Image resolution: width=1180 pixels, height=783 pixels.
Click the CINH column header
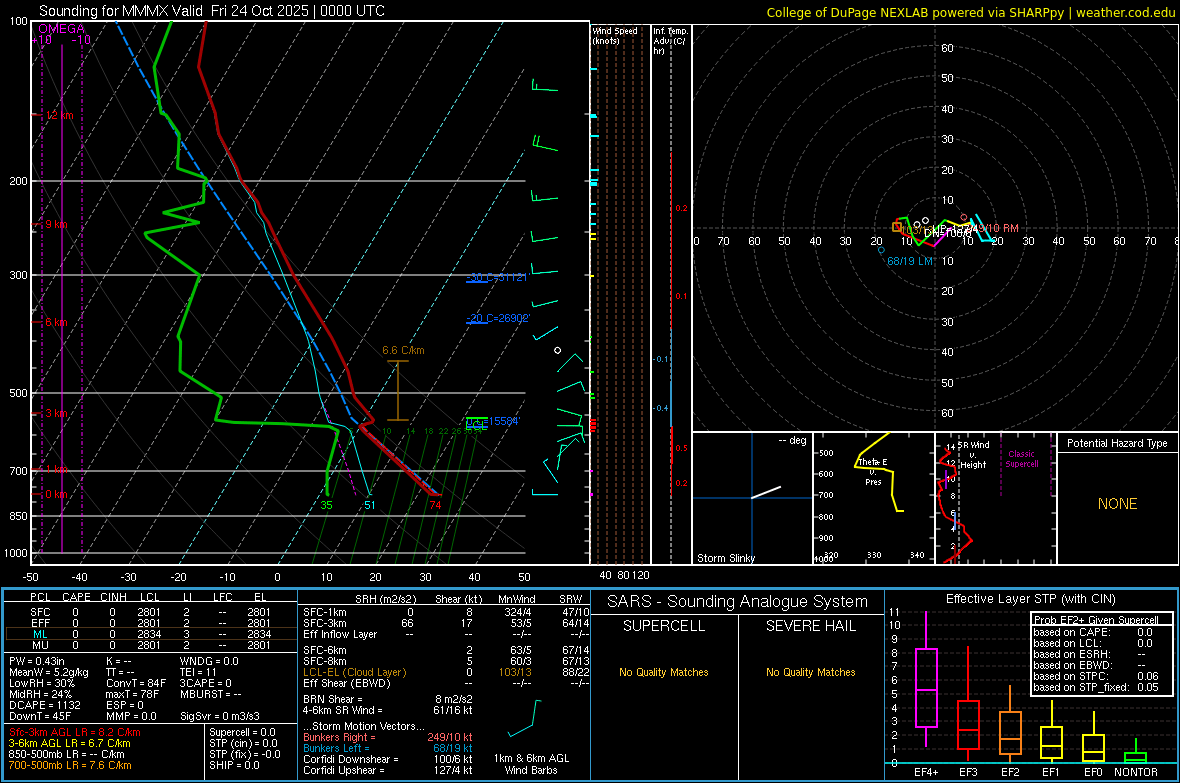pyautogui.click(x=114, y=597)
